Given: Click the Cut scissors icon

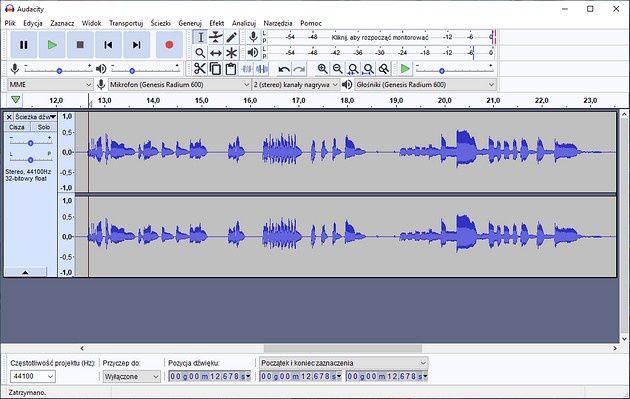Looking at the screenshot, I should pyautogui.click(x=200, y=69).
